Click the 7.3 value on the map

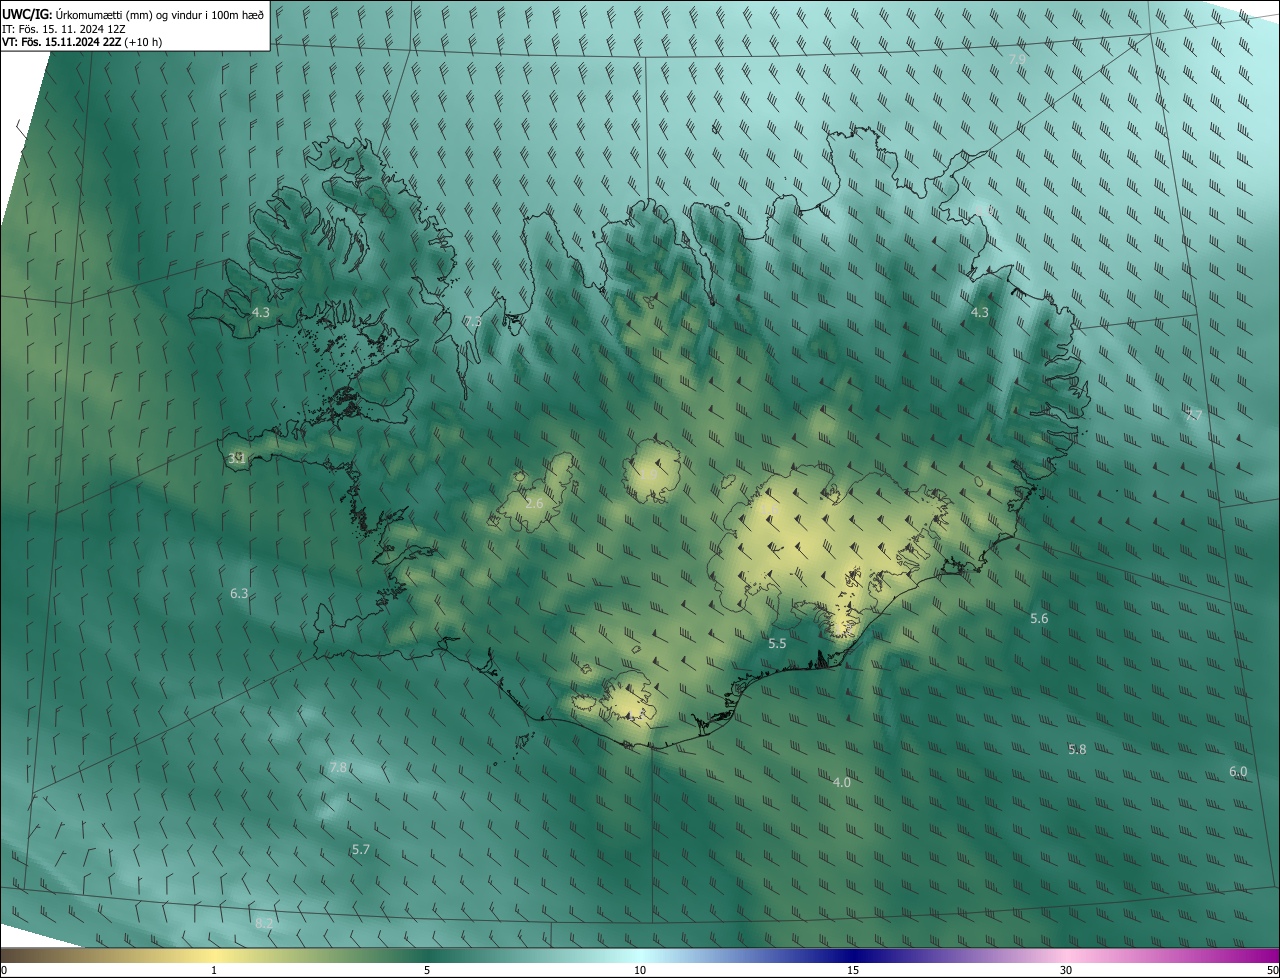pos(473,321)
